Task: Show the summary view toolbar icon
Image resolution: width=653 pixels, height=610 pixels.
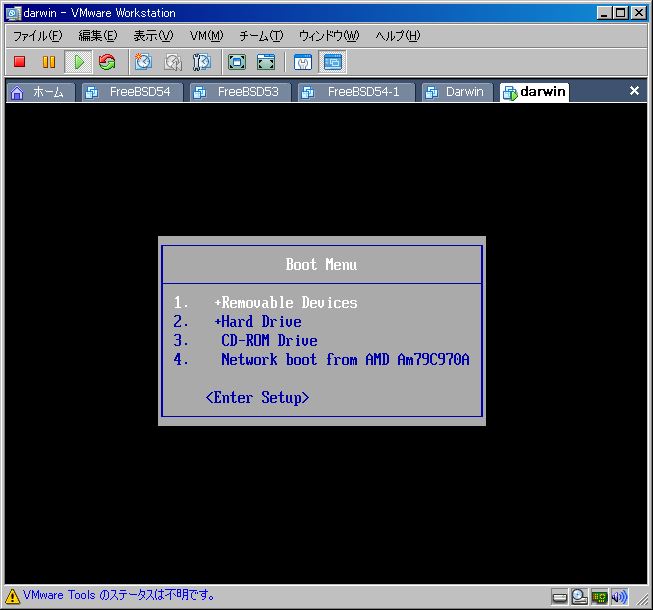Action: tap(303, 62)
